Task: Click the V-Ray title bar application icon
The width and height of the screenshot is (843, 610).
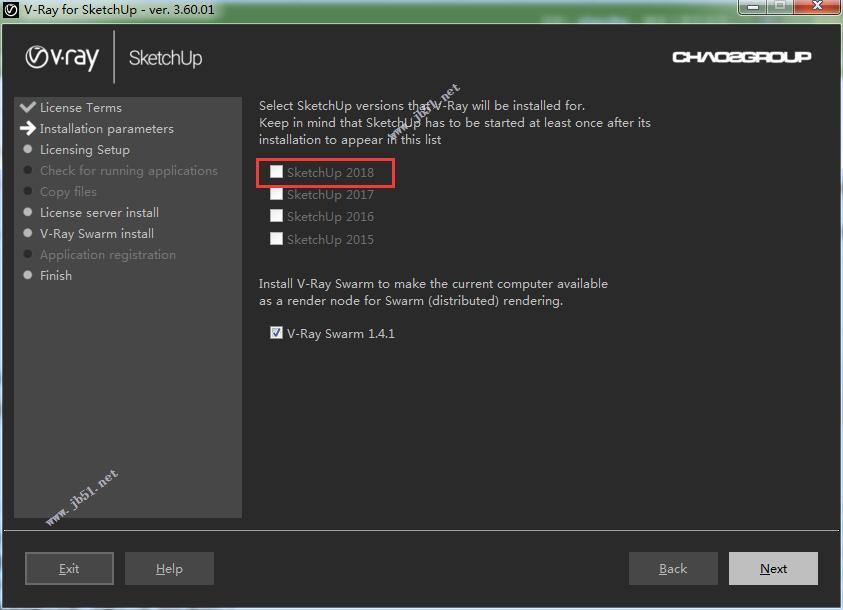Action: 11,10
